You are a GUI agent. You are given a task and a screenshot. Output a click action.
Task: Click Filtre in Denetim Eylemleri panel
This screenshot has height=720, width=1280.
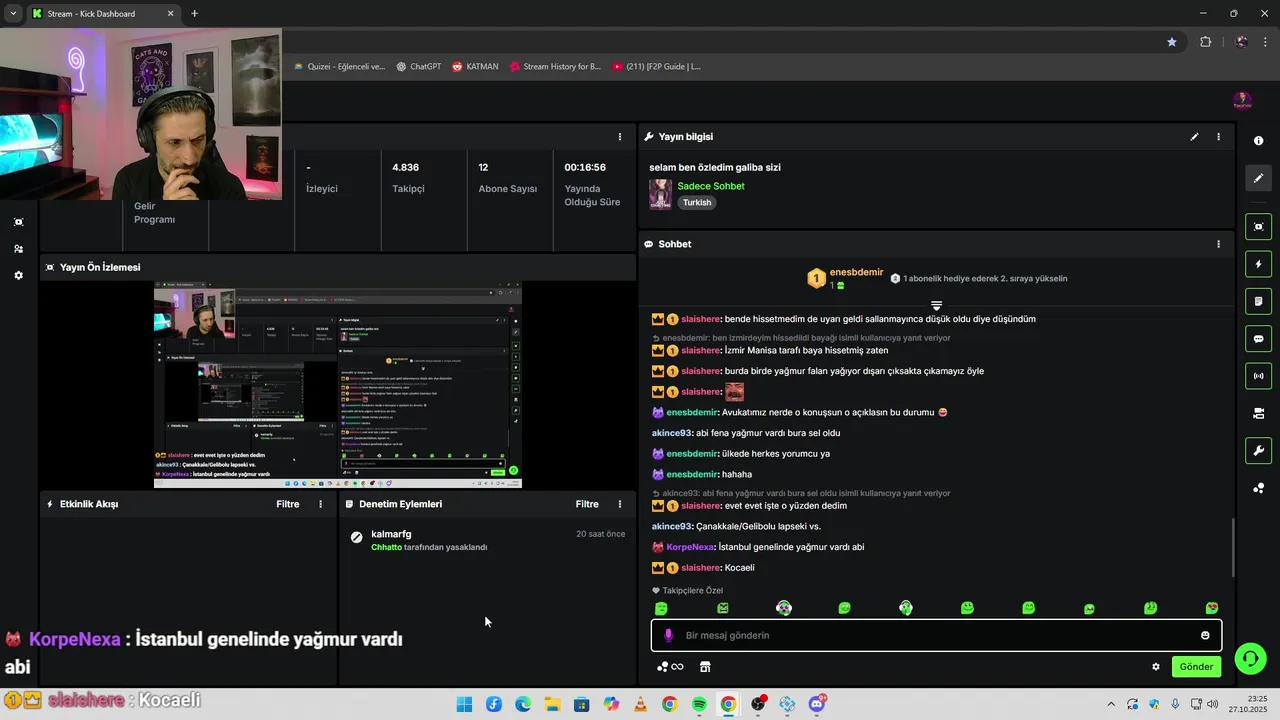tap(587, 504)
